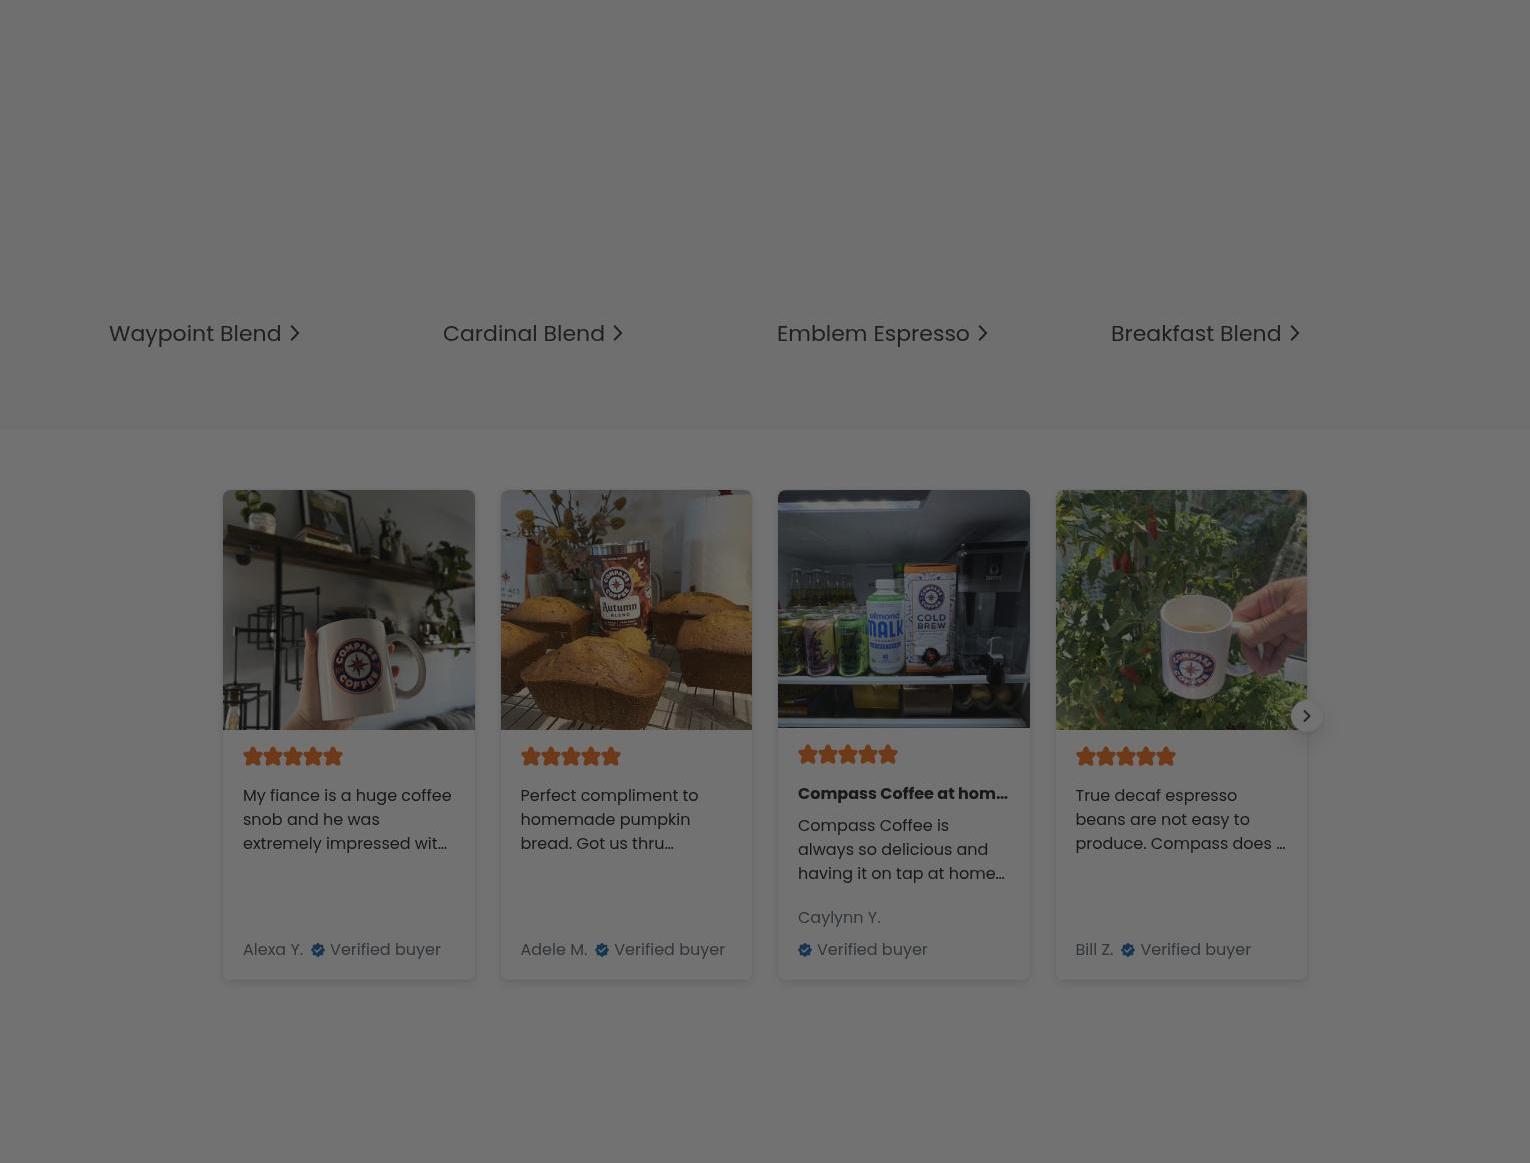Click the verified badge next to Alexa Y.
The height and width of the screenshot is (1163, 1530).
tap(317, 950)
